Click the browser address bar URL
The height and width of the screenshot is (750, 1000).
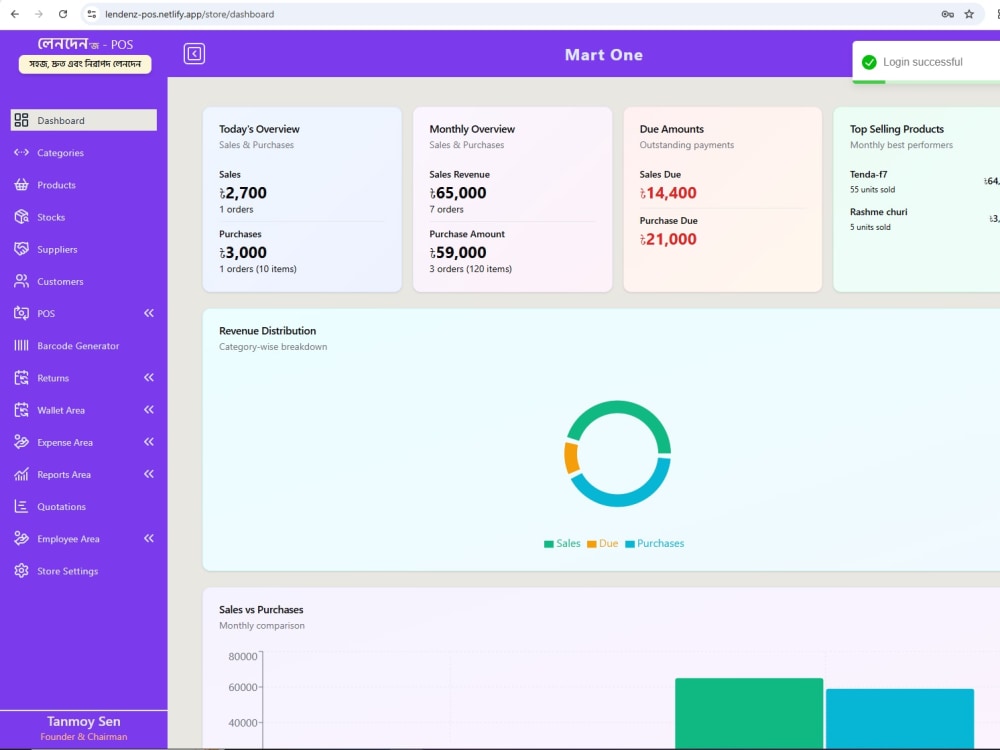pyautogui.click(x=189, y=14)
